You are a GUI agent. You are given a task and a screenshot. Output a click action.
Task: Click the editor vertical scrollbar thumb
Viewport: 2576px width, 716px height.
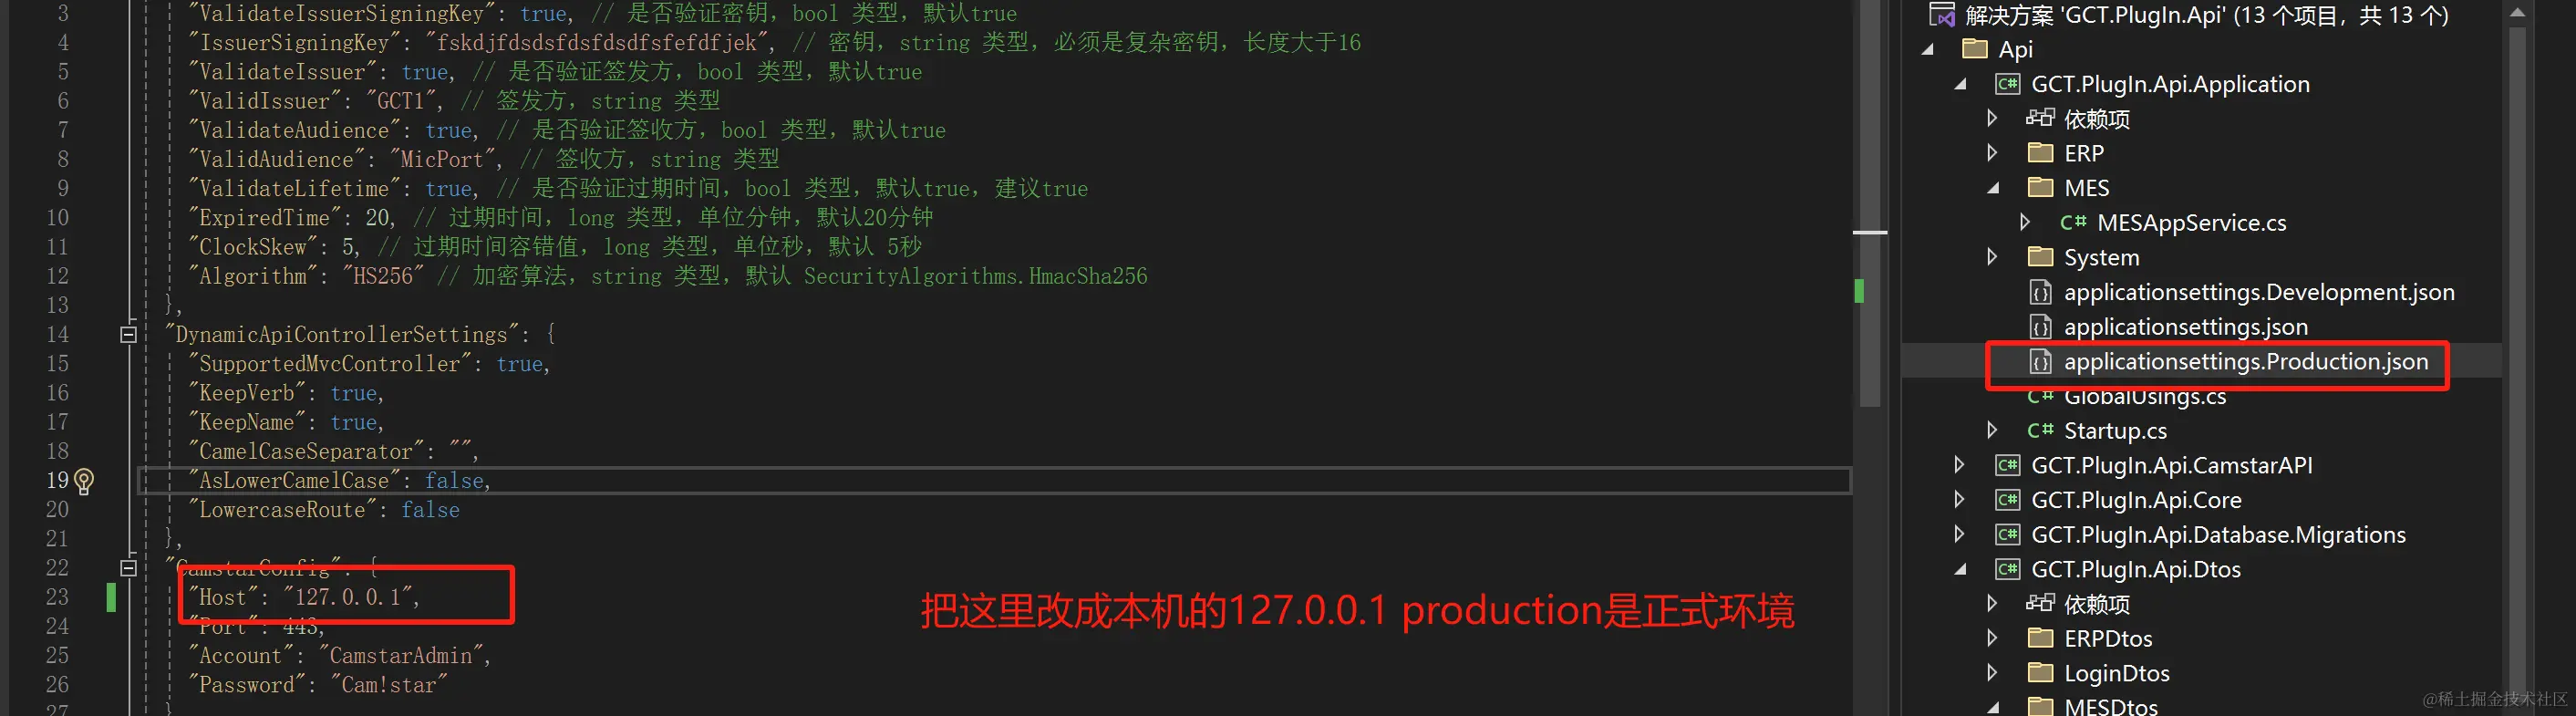coord(1870,200)
